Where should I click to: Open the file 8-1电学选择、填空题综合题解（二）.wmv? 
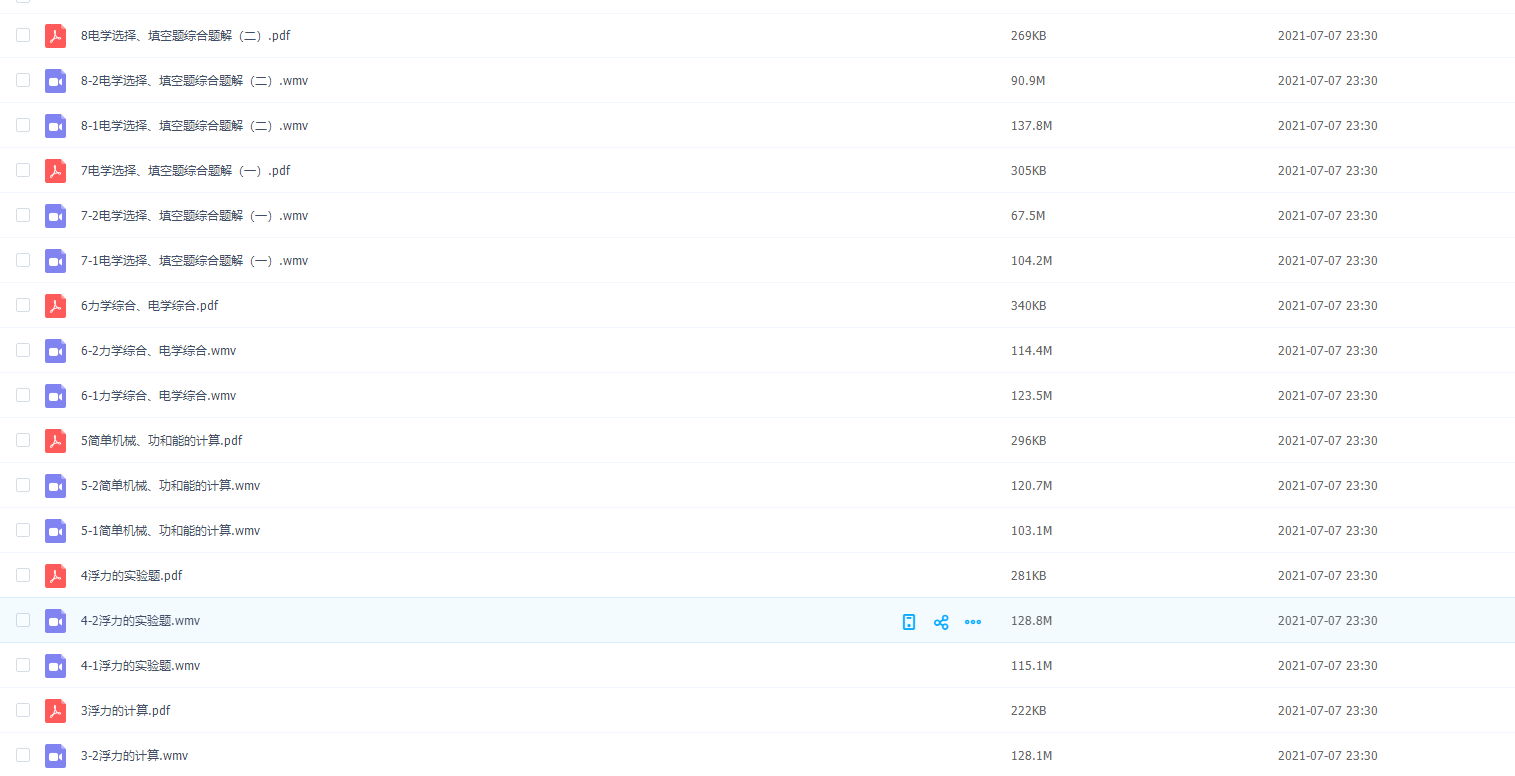[194, 126]
